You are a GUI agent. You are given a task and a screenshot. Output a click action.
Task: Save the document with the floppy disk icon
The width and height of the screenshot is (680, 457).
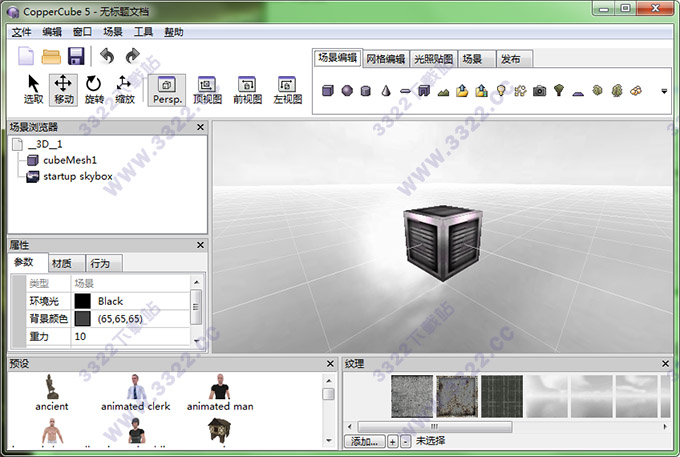click(x=76, y=56)
